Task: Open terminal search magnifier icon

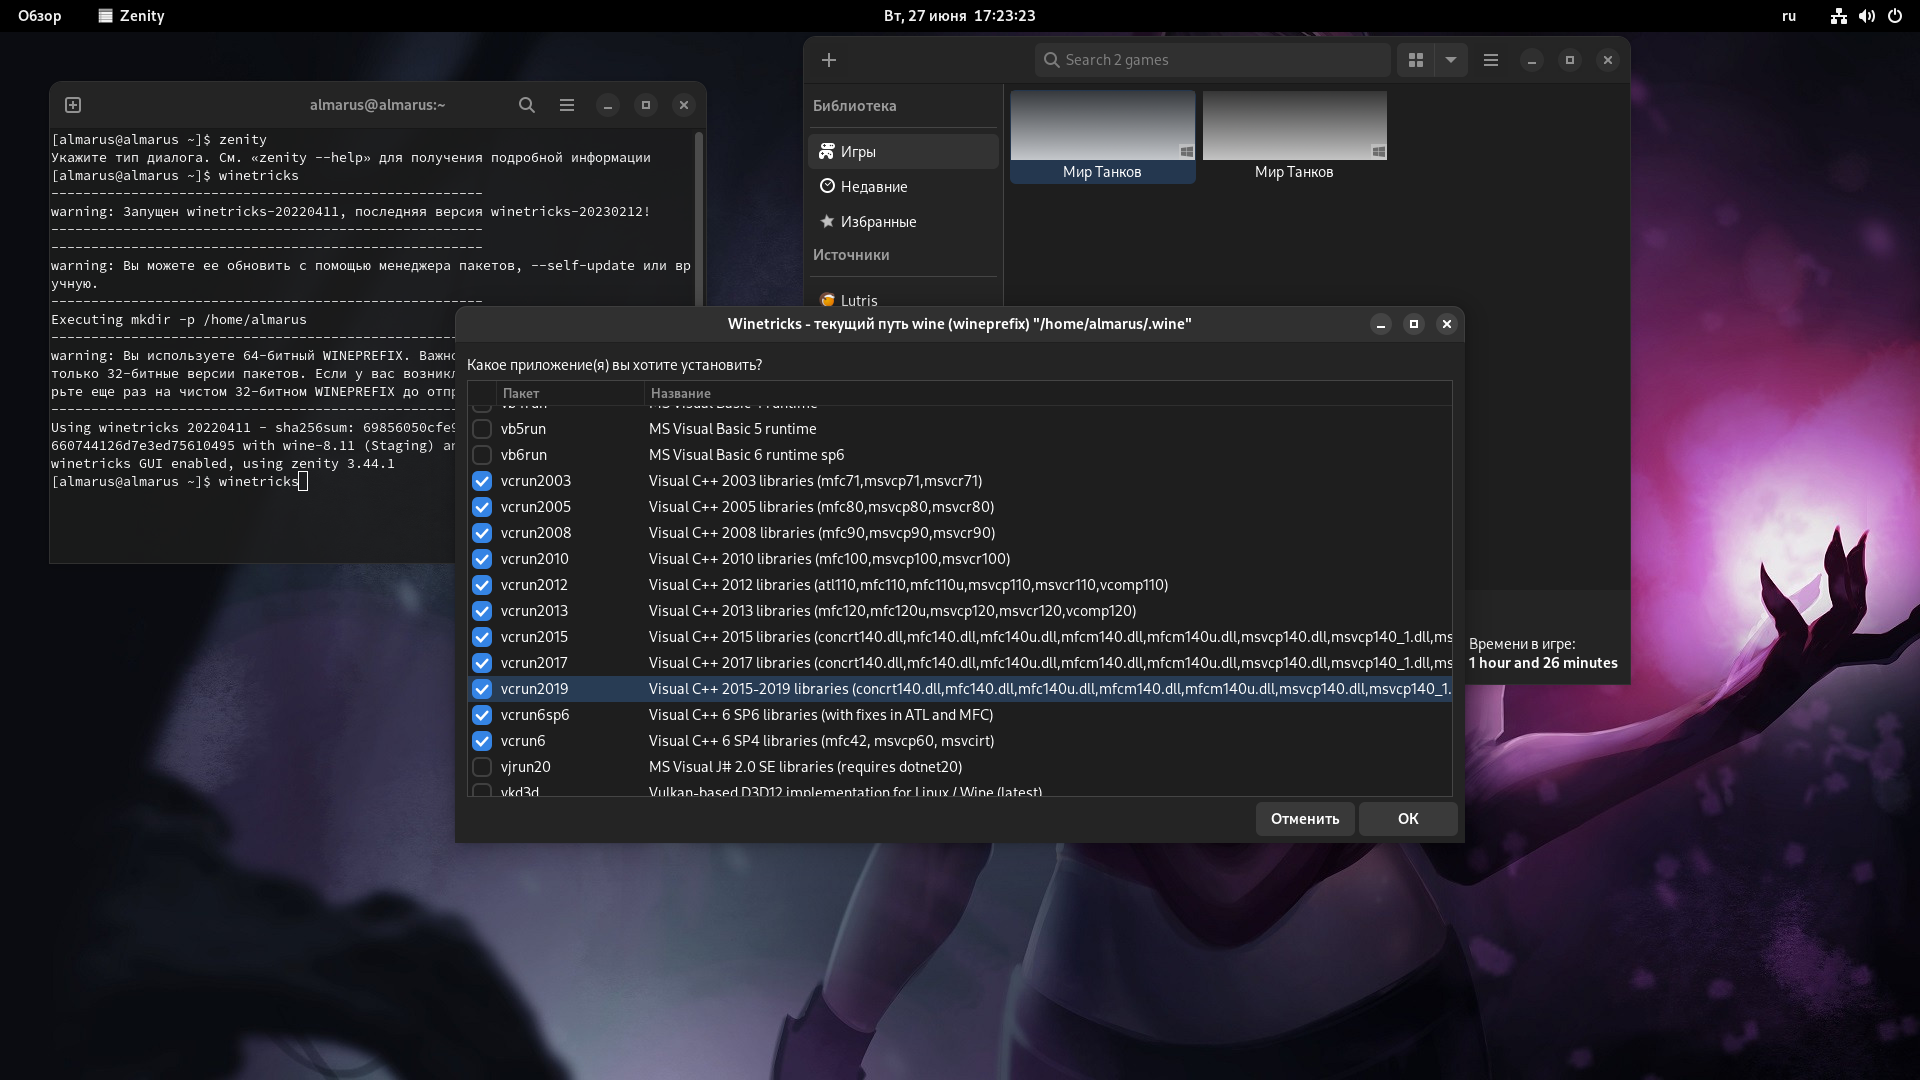Action: pyautogui.click(x=527, y=105)
